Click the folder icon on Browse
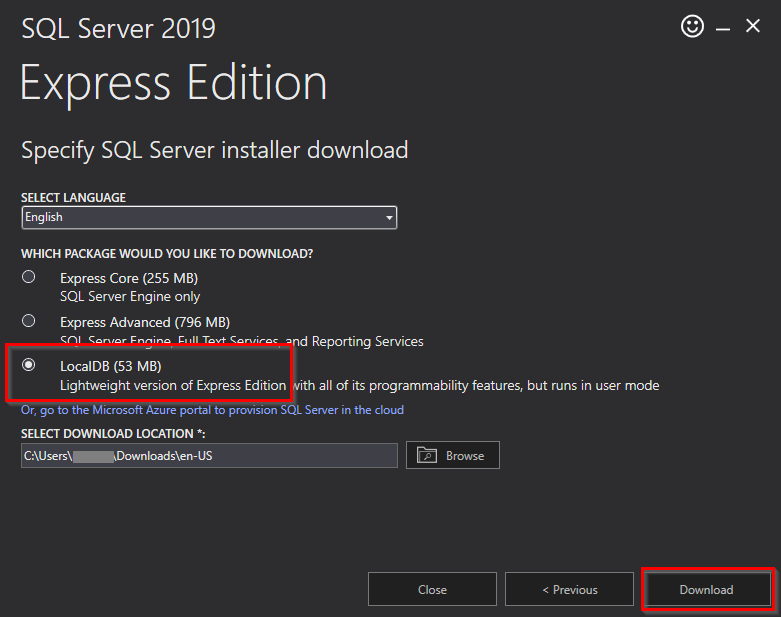 click(427, 456)
